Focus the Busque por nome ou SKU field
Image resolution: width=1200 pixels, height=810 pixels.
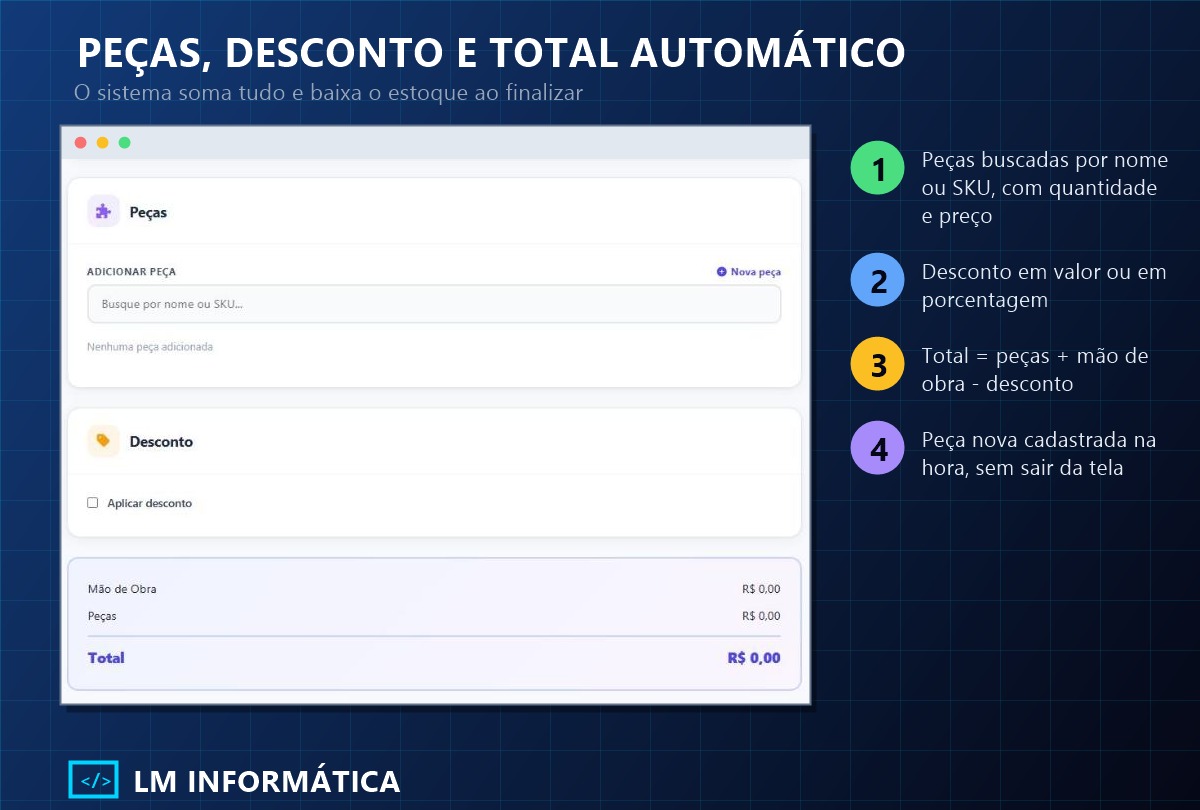tap(434, 304)
